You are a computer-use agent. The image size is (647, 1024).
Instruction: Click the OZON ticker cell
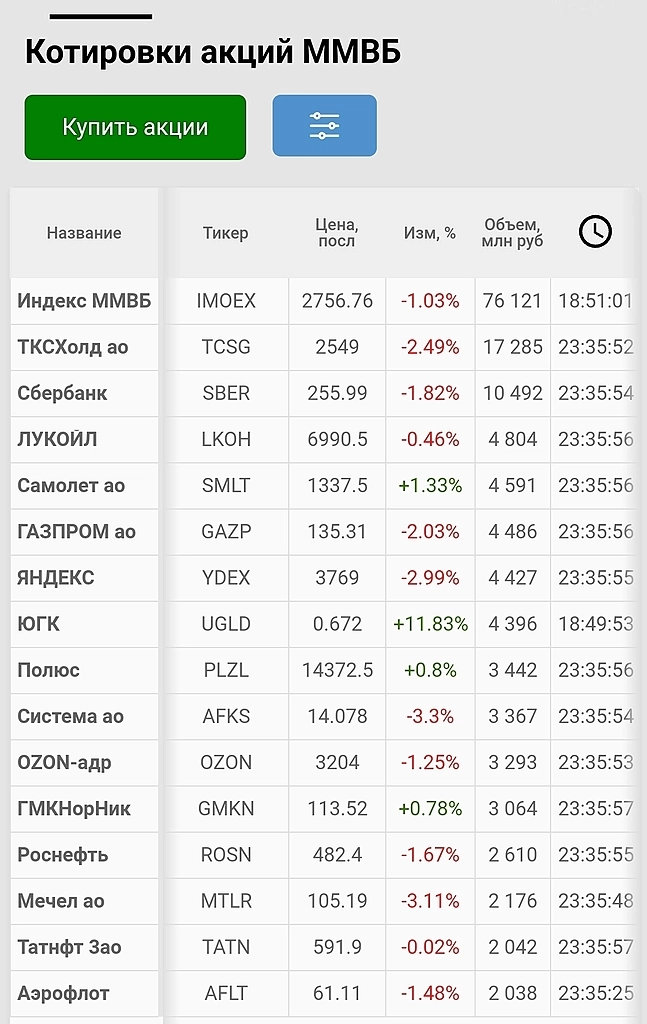[x=225, y=762]
